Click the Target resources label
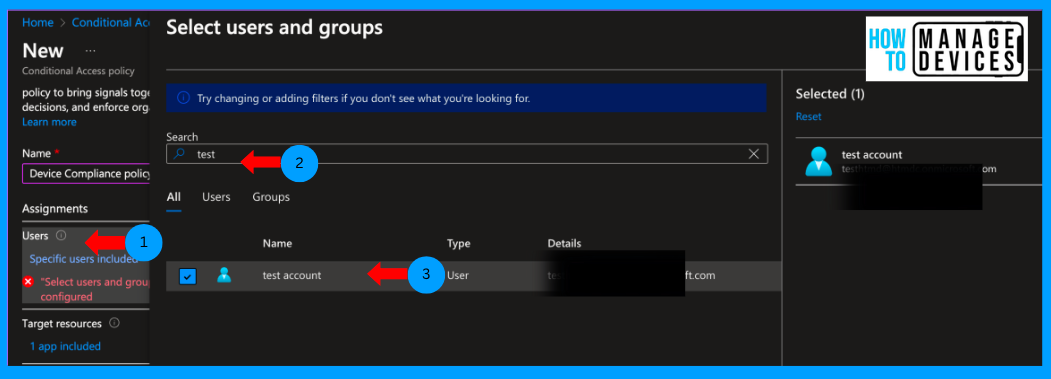Image resolution: width=1051 pixels, height=379 pixels. [x=62, y=323]
